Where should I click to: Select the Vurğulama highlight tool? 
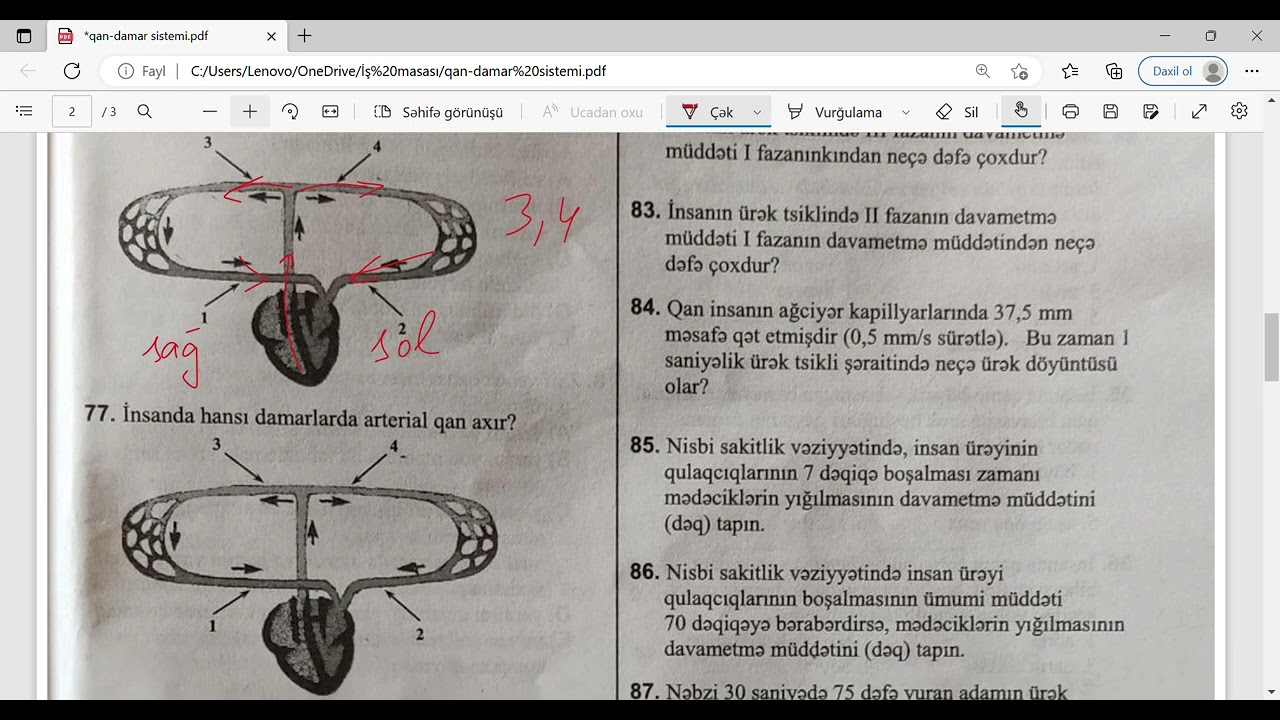tap(835, 112)
